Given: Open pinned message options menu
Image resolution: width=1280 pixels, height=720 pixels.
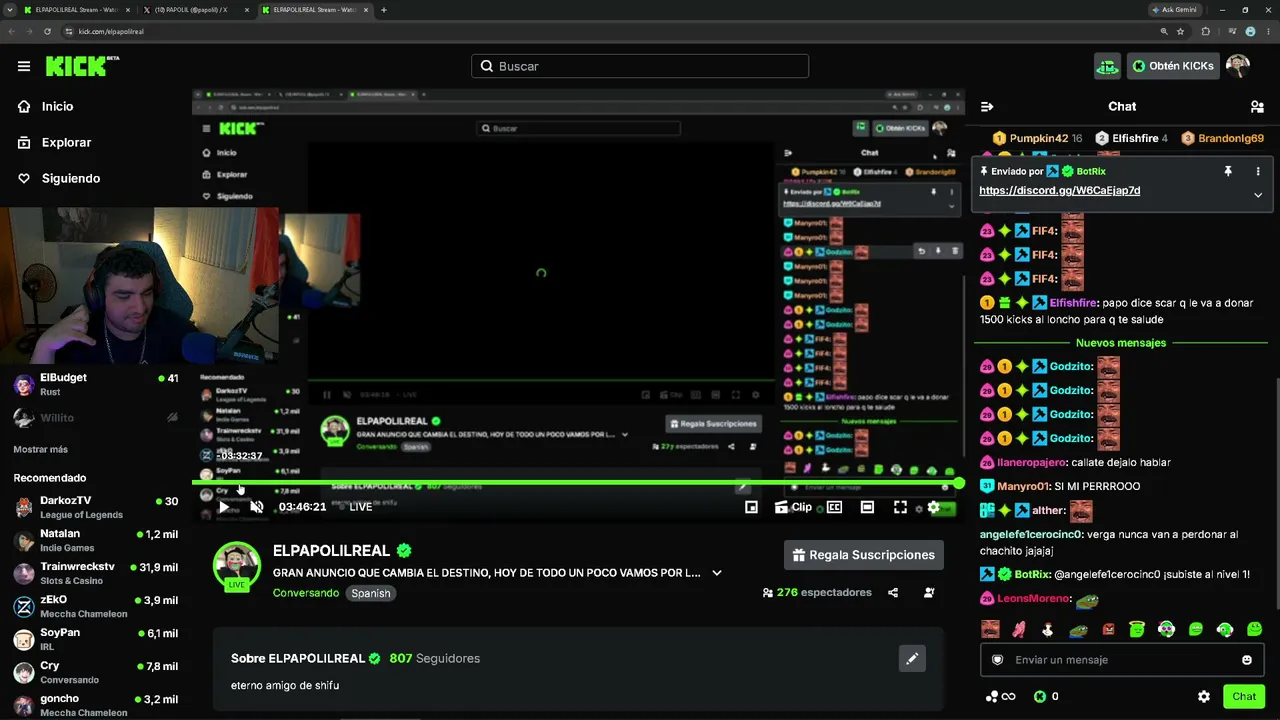Looking at the screenshot, I should tap(1258, 172).
